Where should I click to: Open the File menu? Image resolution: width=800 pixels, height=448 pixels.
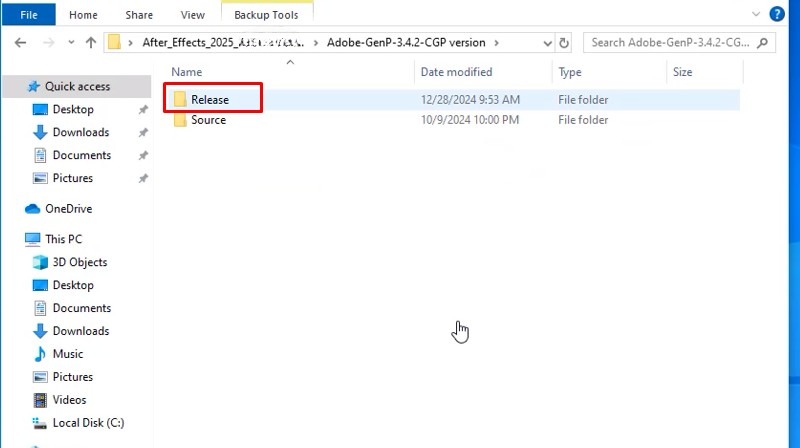tap(29, 15)
